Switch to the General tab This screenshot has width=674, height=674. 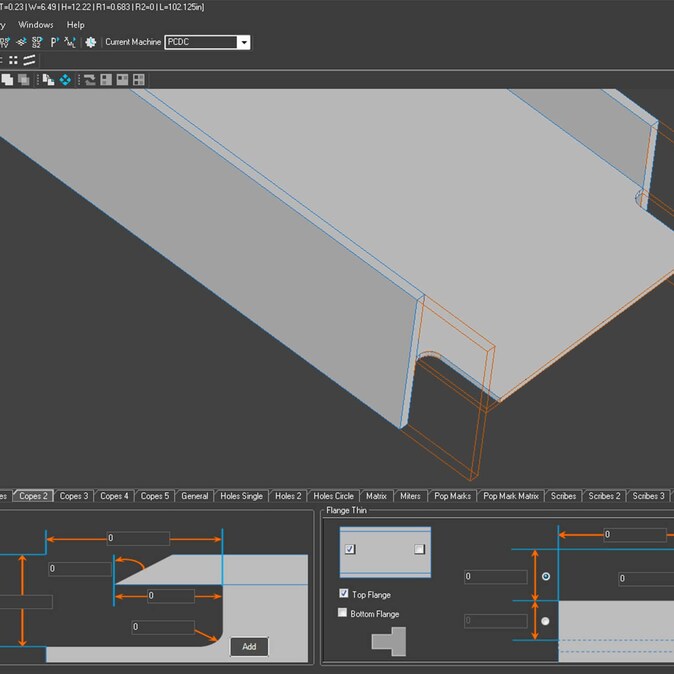coord(194,496)
